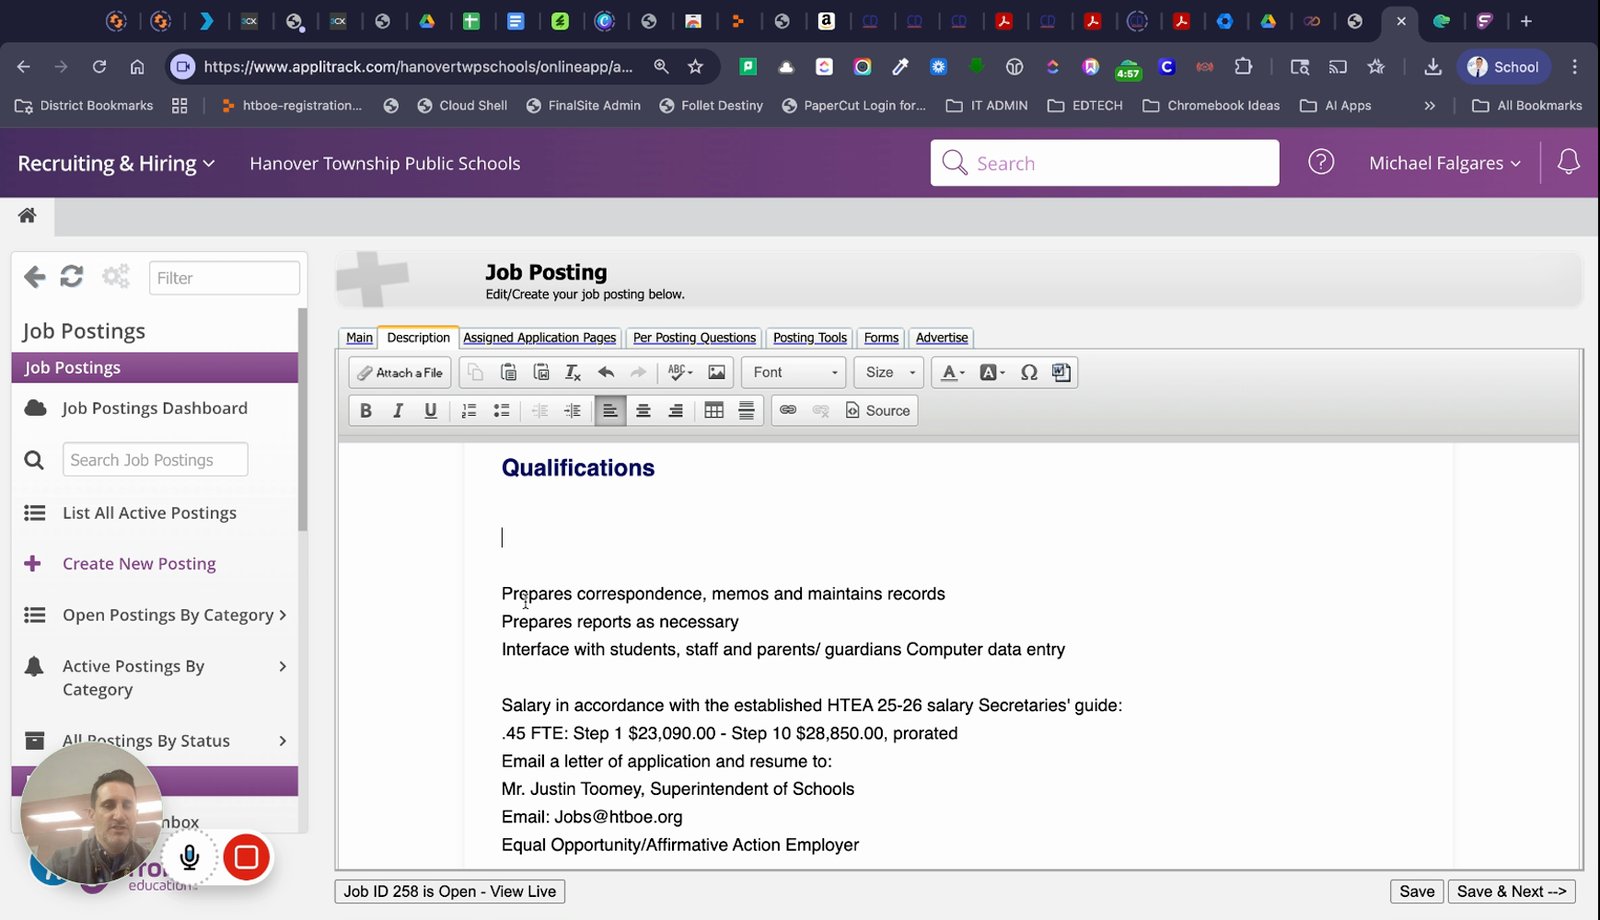
Task: Switch to the Main tab
Action: point(359,338)
